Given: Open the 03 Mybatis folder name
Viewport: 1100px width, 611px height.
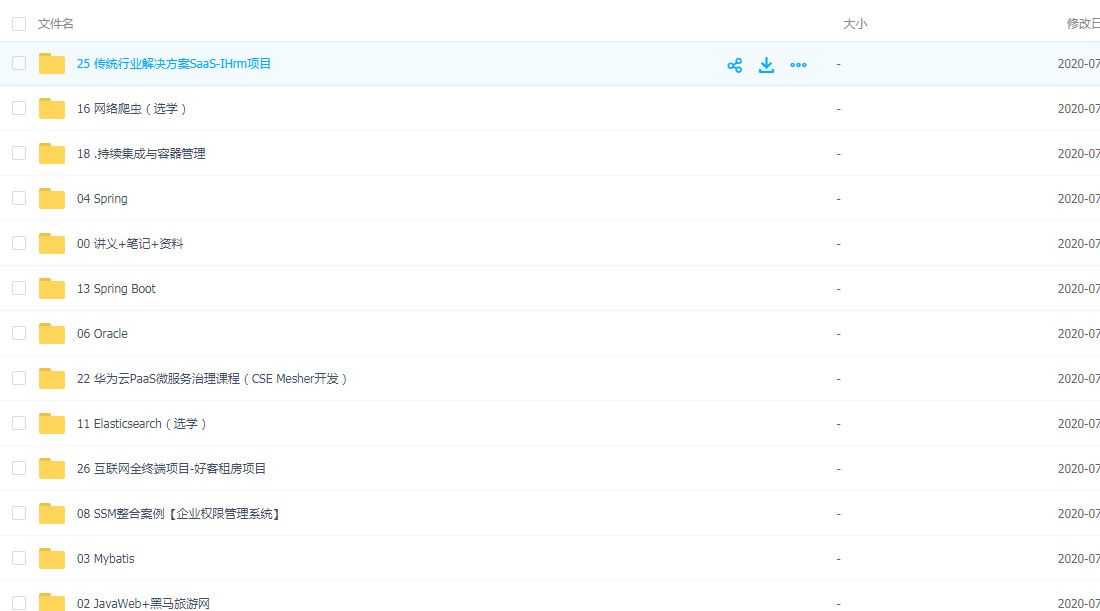Looking at the screenshot, I should coord(106,558).
